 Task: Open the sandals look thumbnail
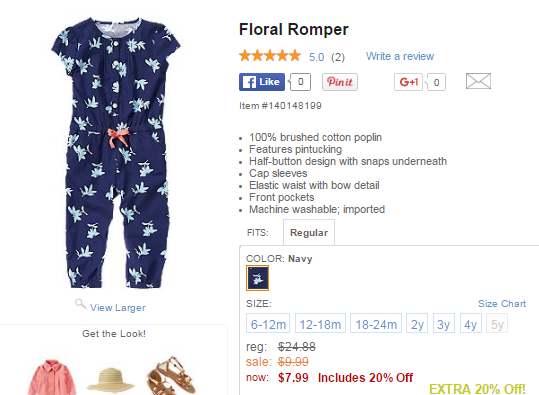point(171,375)
